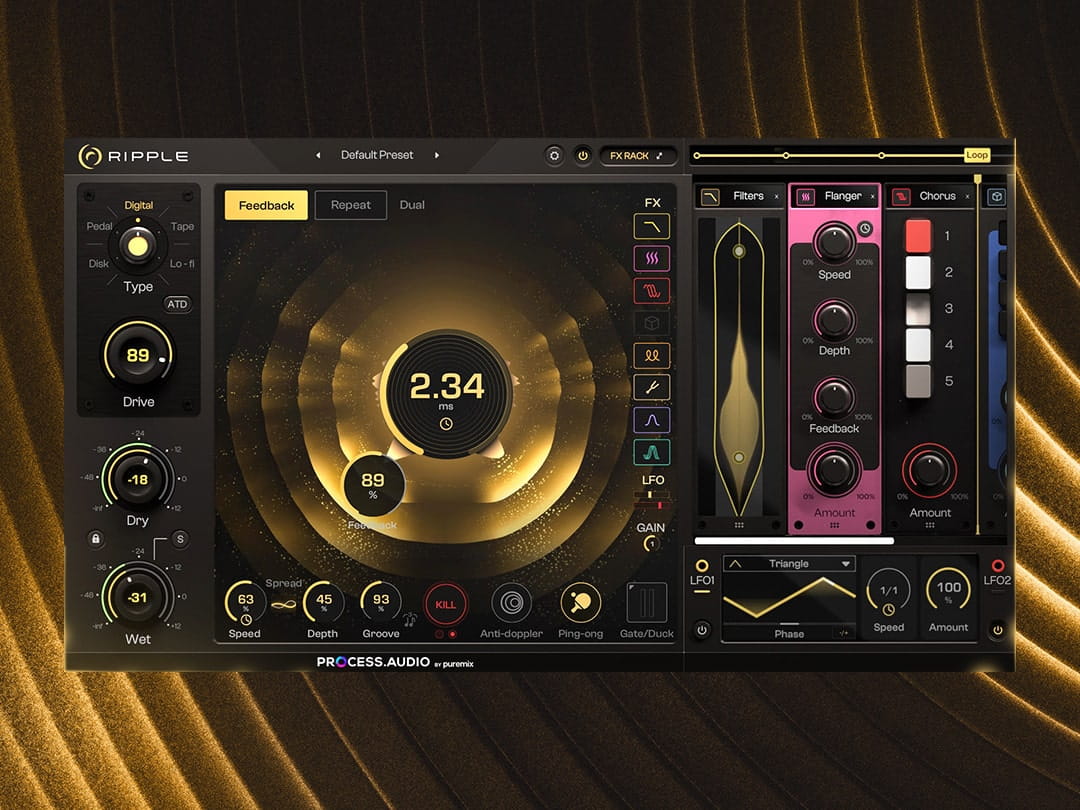Switch to the Feedback tab
Screen dimensions: 1080x810
266,205
